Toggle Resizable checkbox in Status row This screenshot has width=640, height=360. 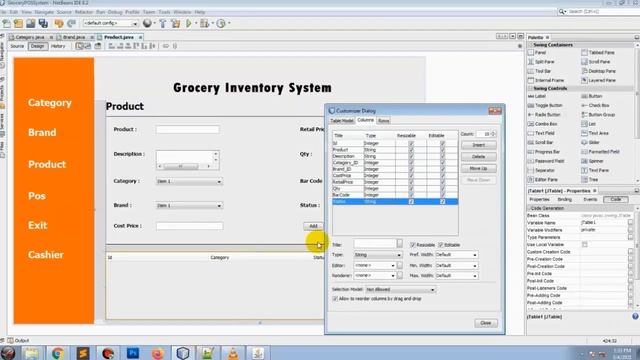pyautogui.click(x=411, y=202)
